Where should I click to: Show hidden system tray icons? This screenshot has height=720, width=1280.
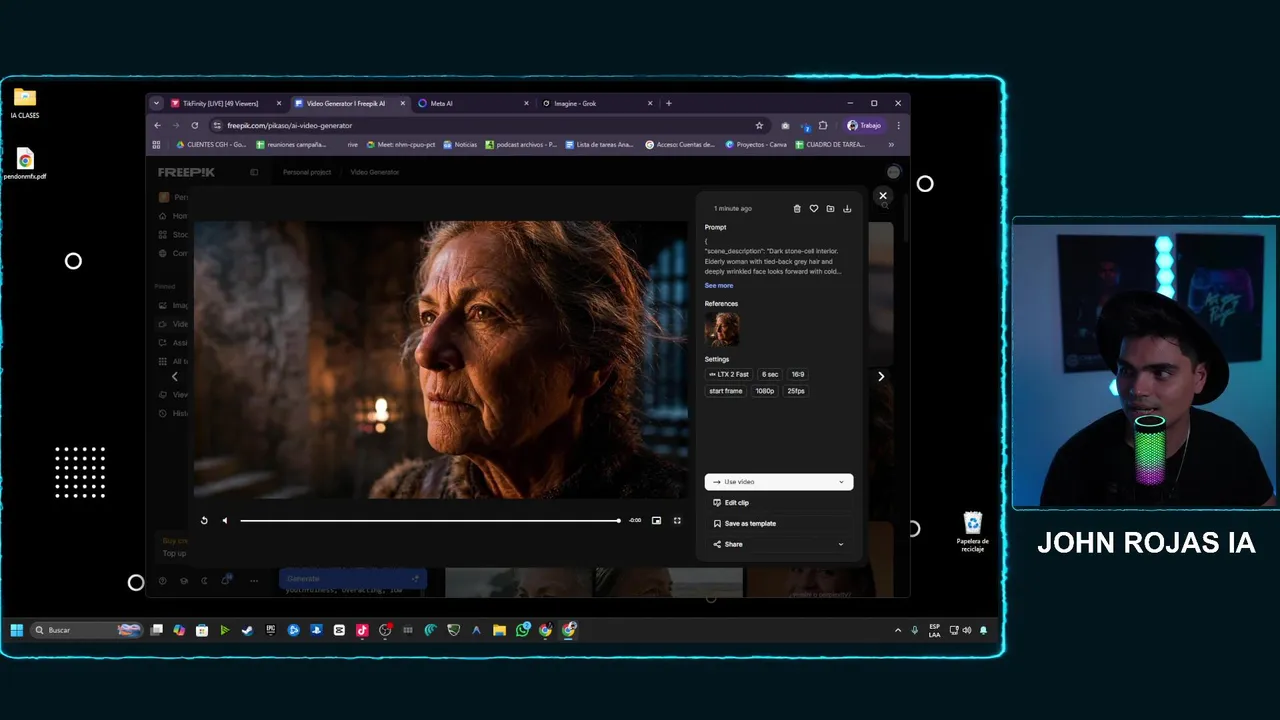[x=898, y=630]
